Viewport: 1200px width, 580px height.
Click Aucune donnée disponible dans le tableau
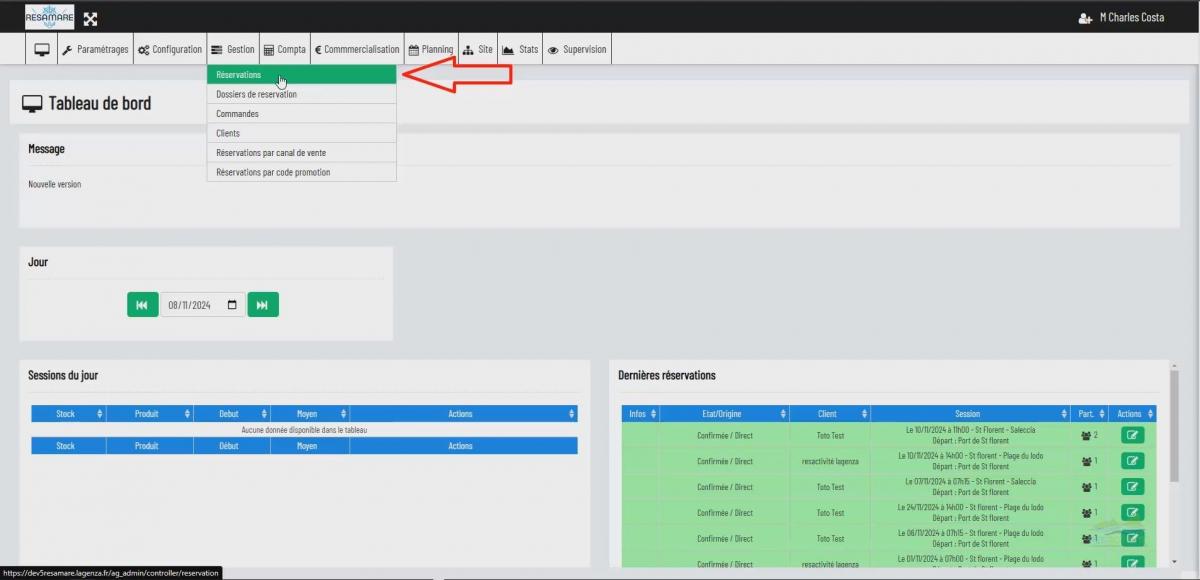(304, 430)
